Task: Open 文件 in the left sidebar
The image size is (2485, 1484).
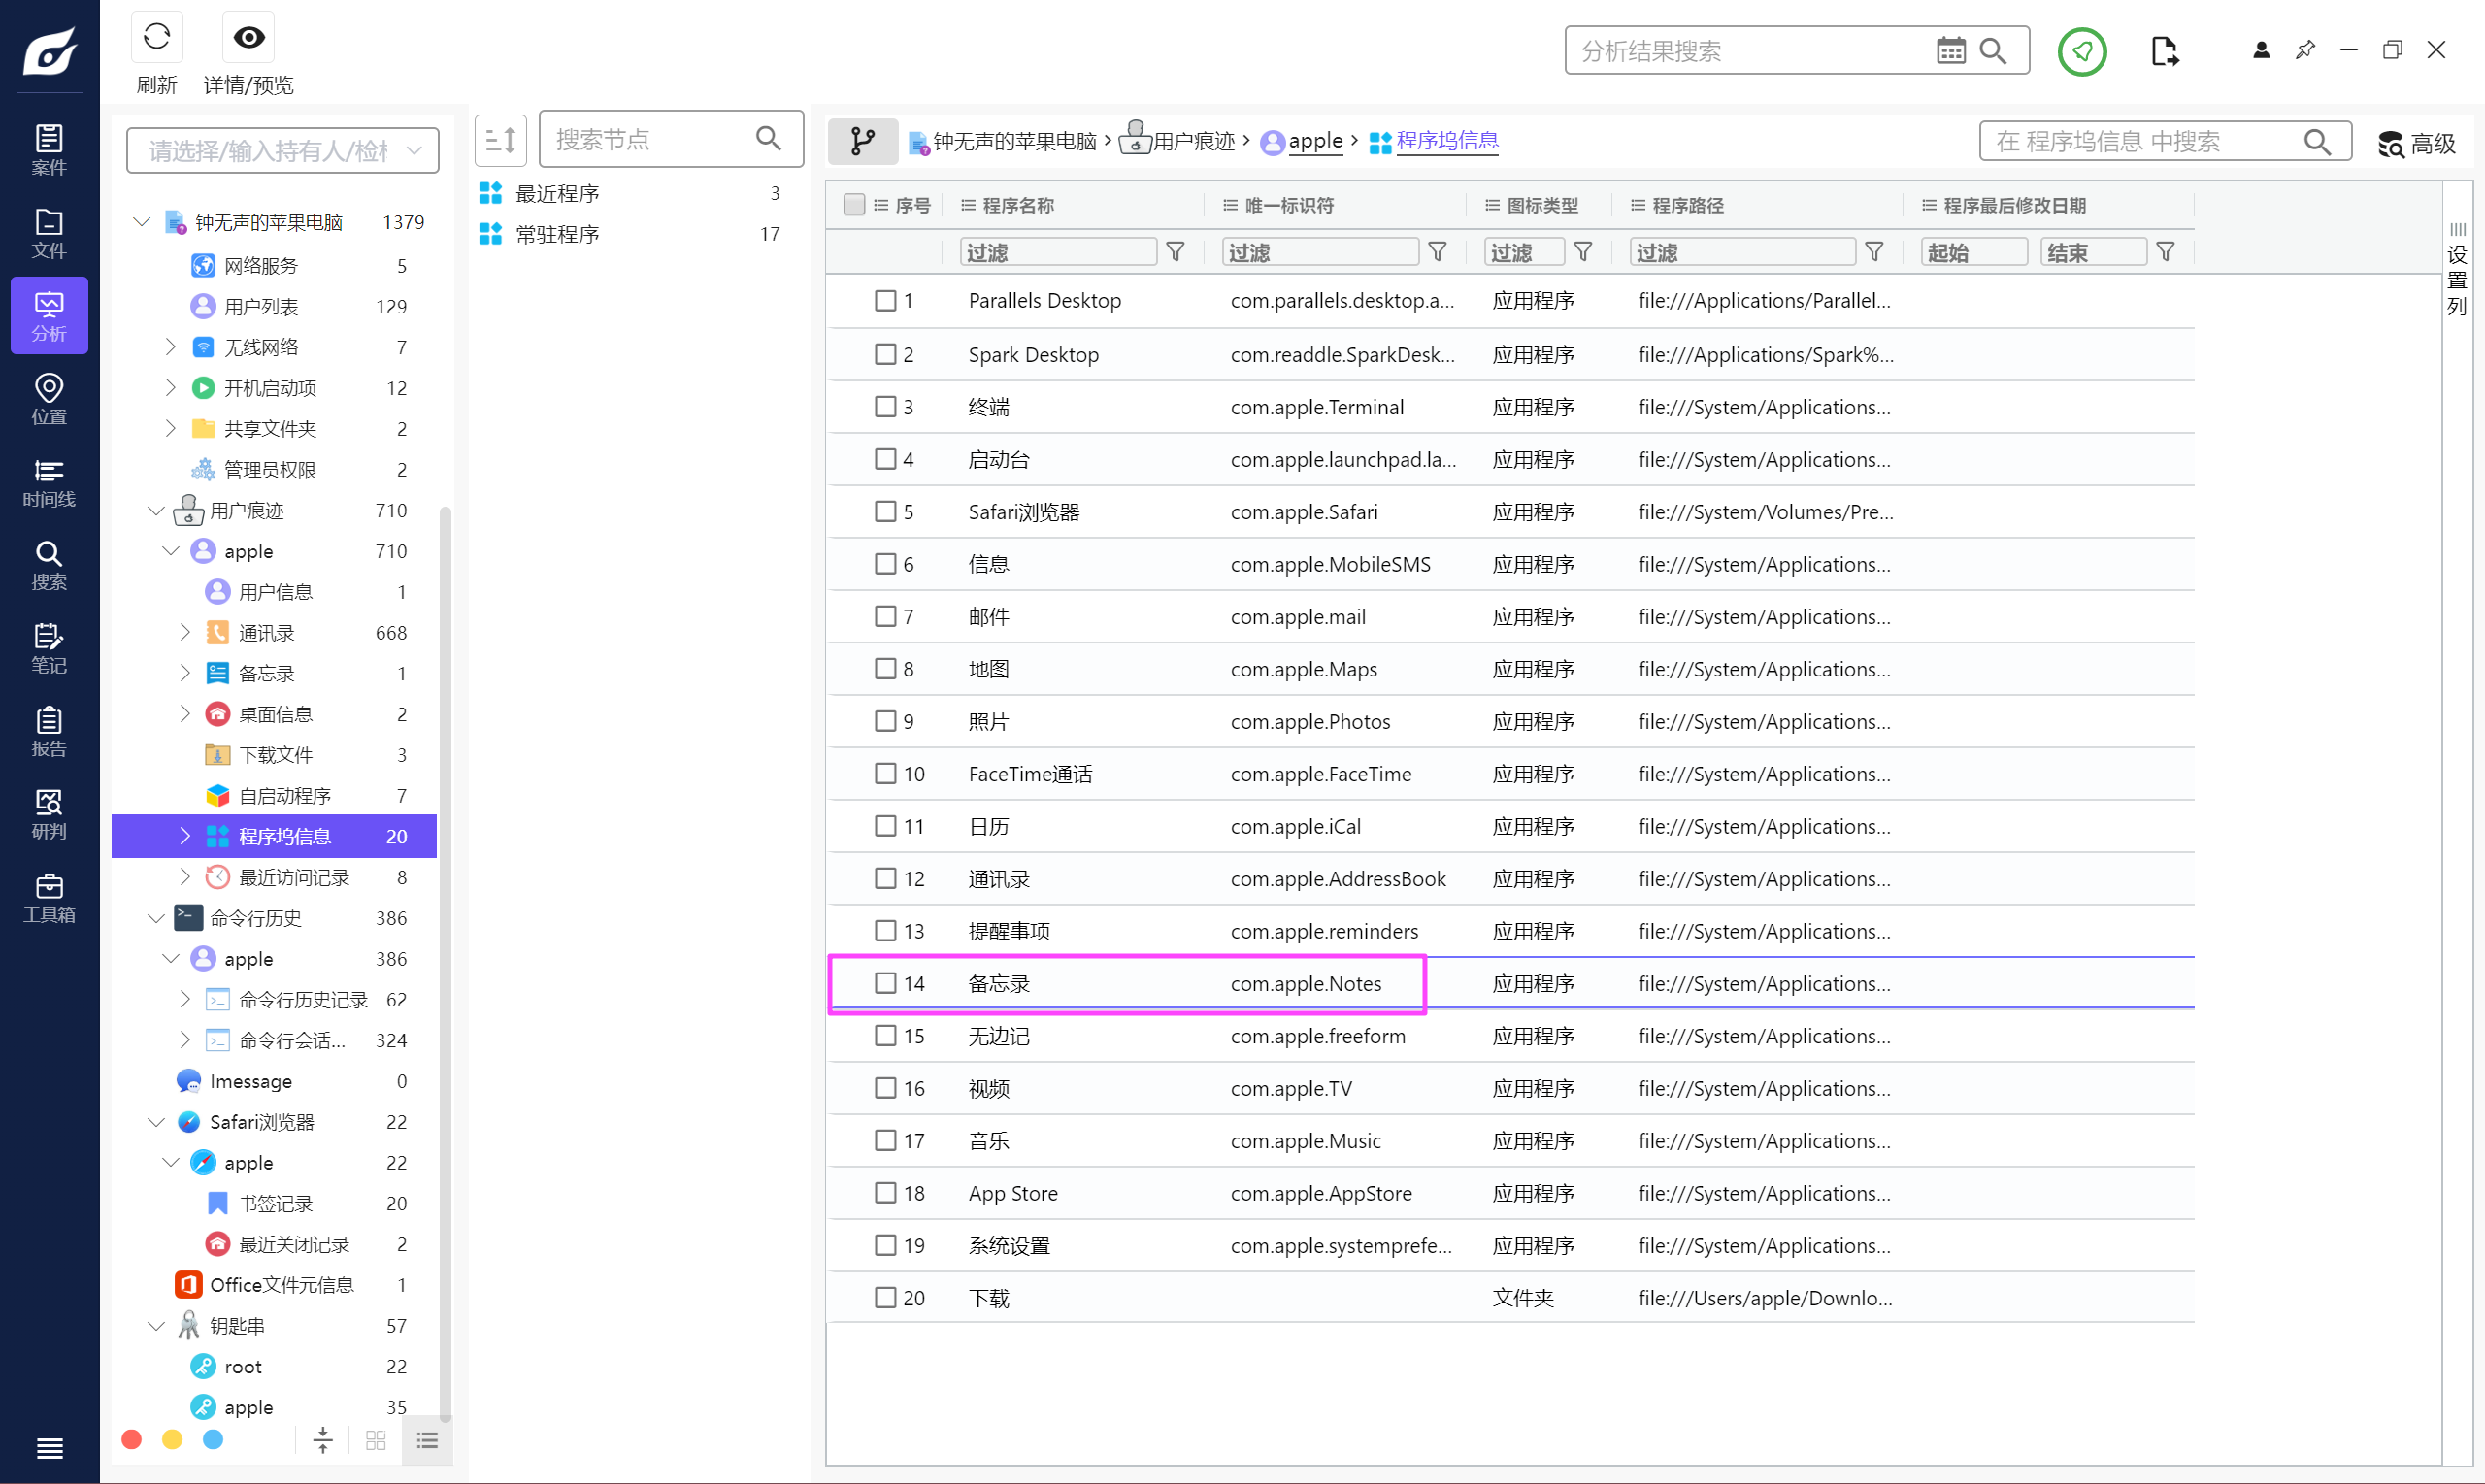Action: coord(49,233)
